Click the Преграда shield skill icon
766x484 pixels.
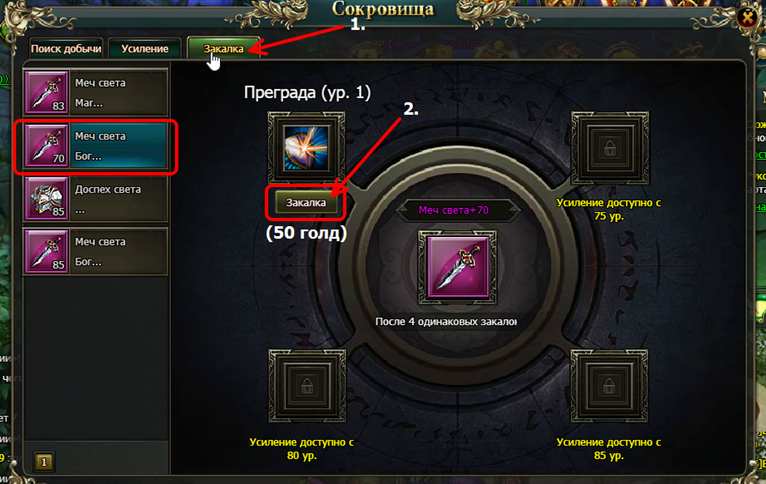[x=306, y=148]
